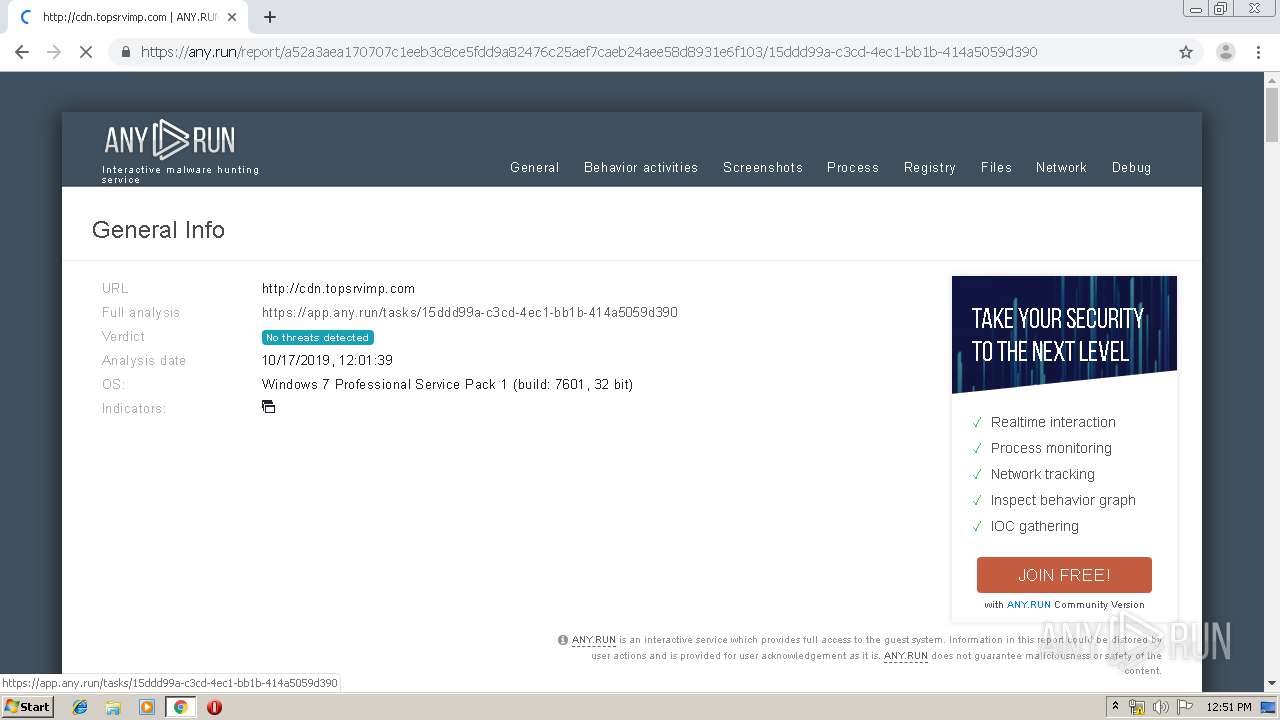
Task: Click the Network tracking list item
Action: pos(1042,474)
